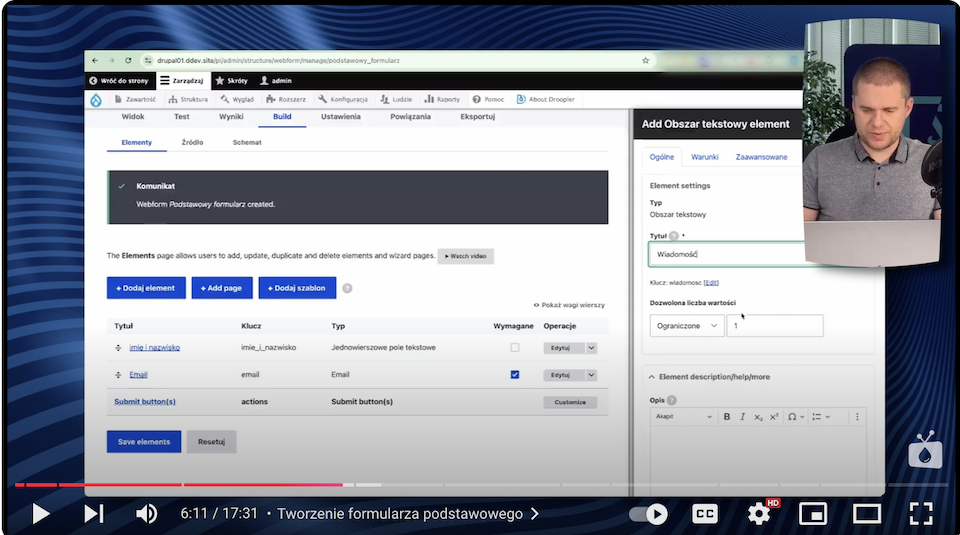This screenshot has width=960, height=535.
Task: Select the Elementy secondary tab
Action: pyautogui.click(x=137, y=143)
